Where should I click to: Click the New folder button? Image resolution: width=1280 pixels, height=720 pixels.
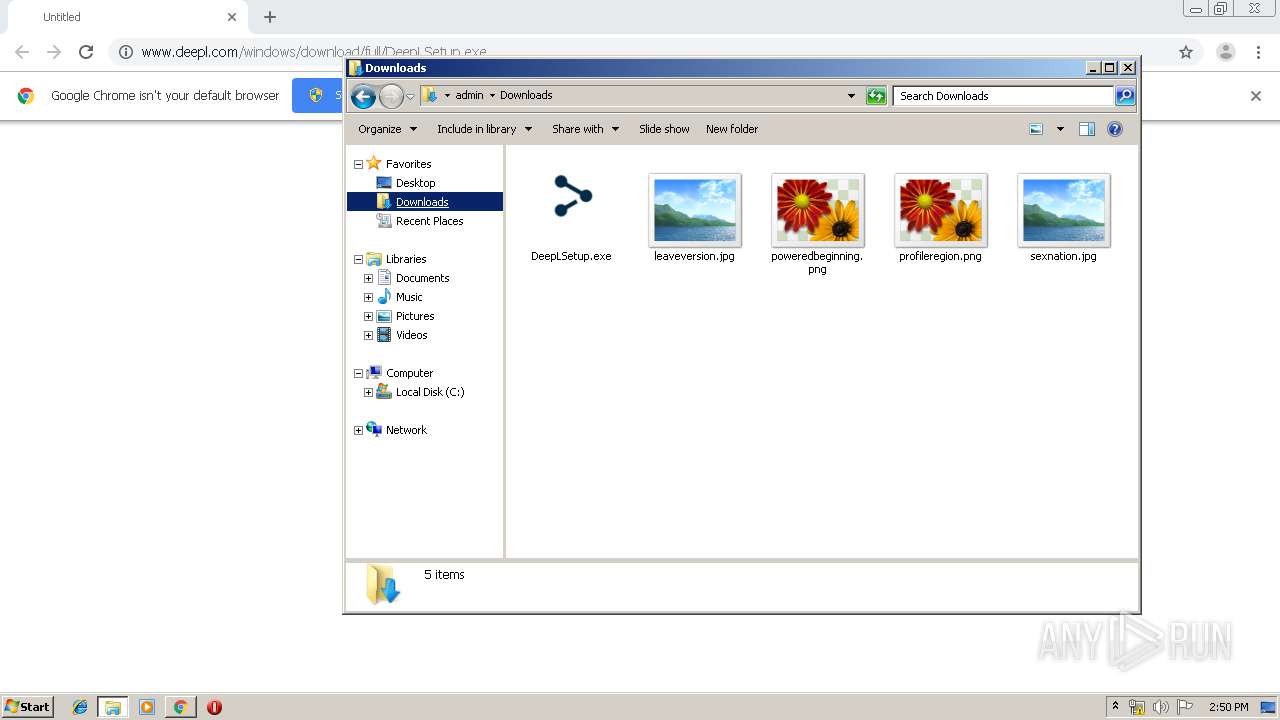pos(732,129)
